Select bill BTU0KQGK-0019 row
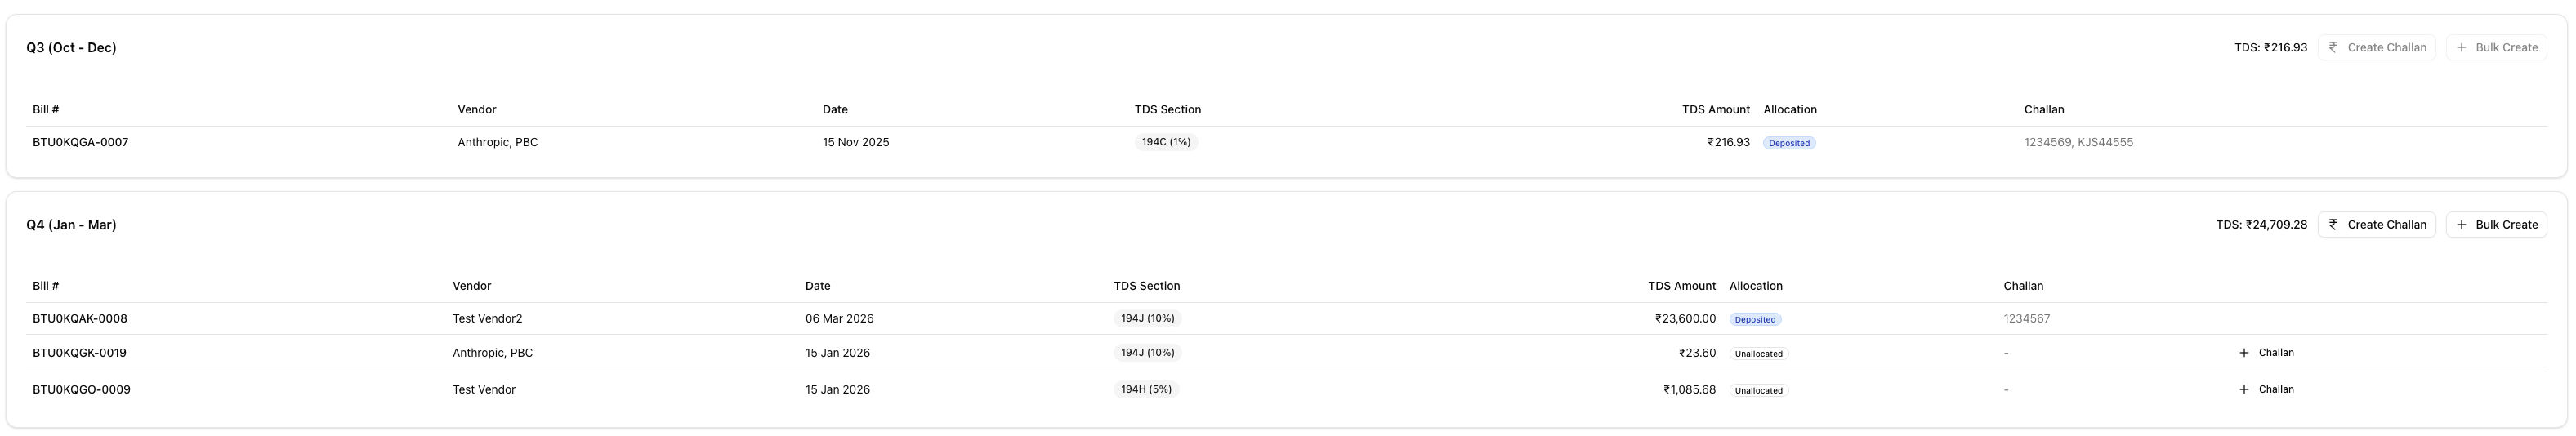 pyautogui.click(x=80, y=353)
